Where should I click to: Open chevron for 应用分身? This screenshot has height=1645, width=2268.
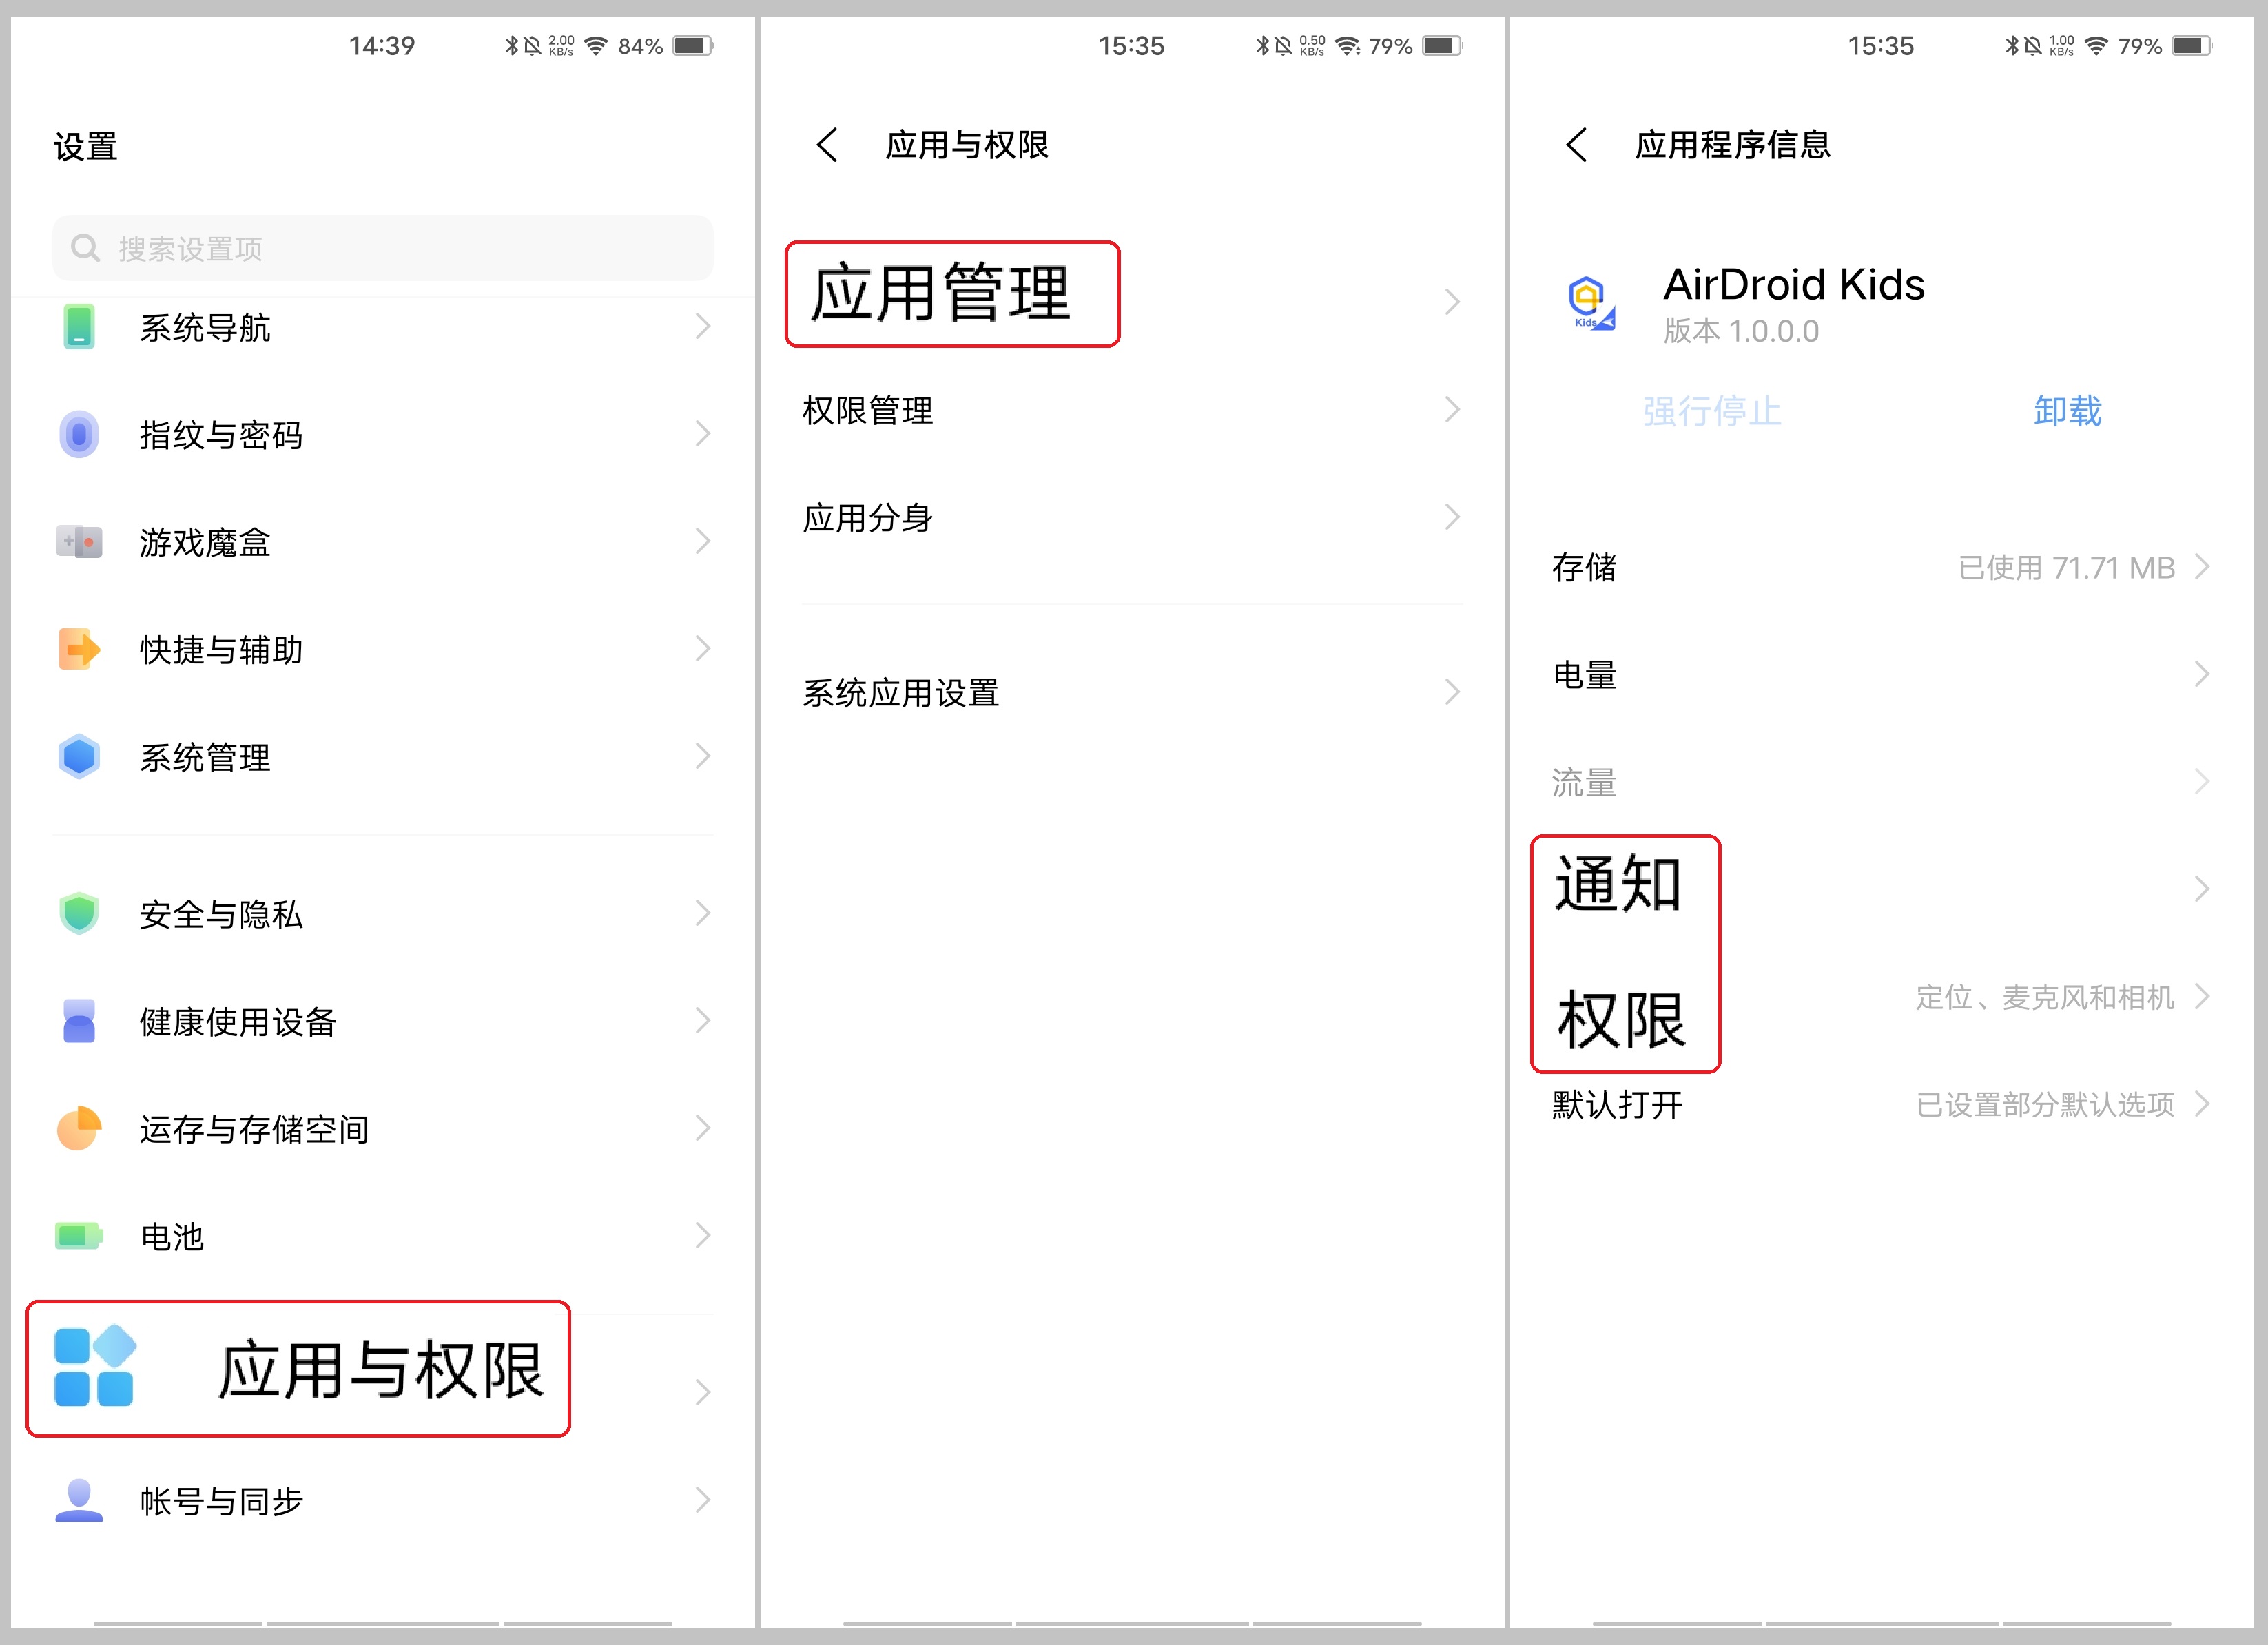1452,517
